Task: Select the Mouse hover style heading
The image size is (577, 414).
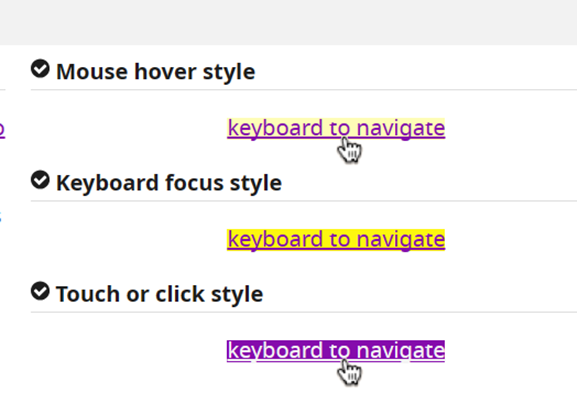Action: point(156,71)
